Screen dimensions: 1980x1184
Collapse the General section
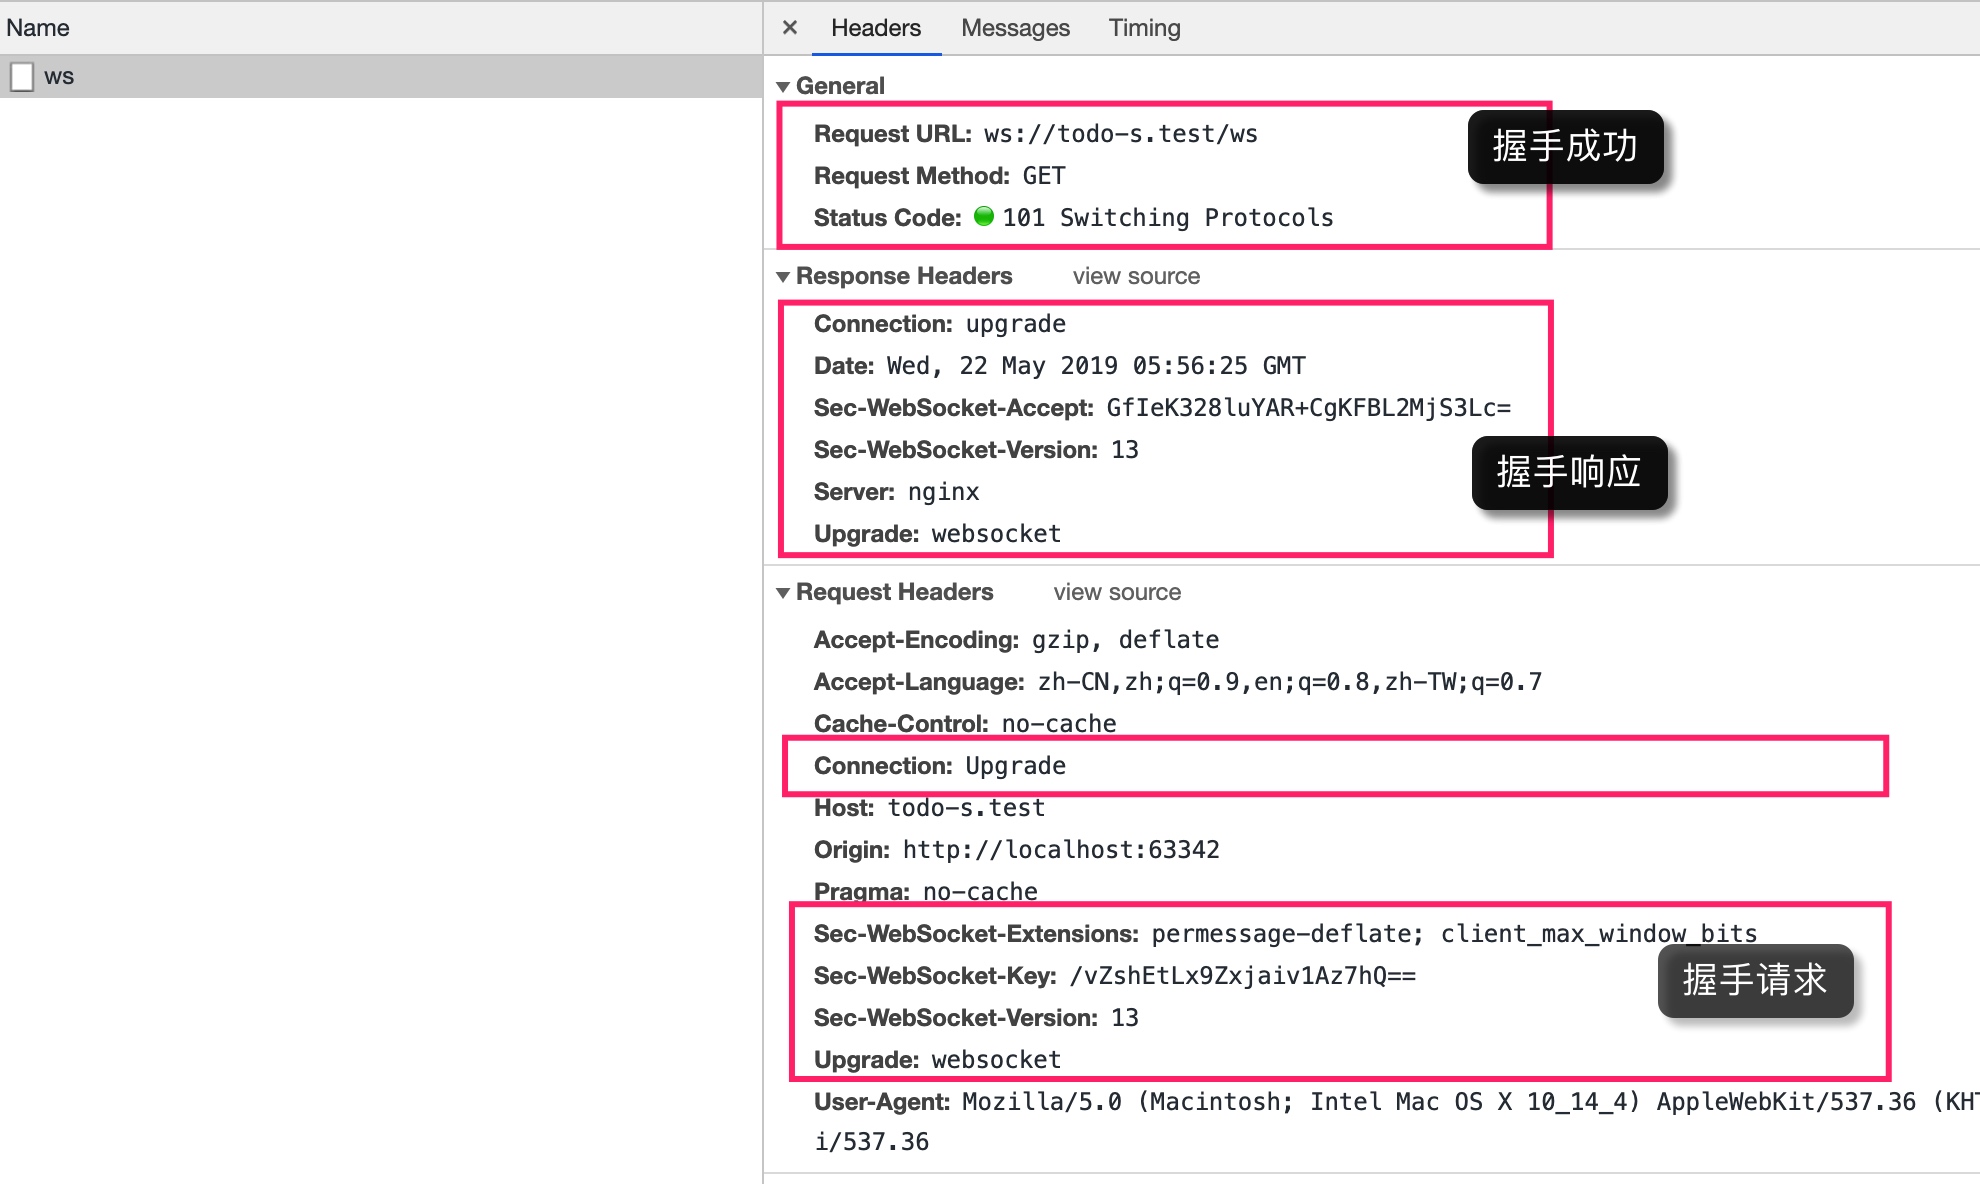click(x=783, y=87)
